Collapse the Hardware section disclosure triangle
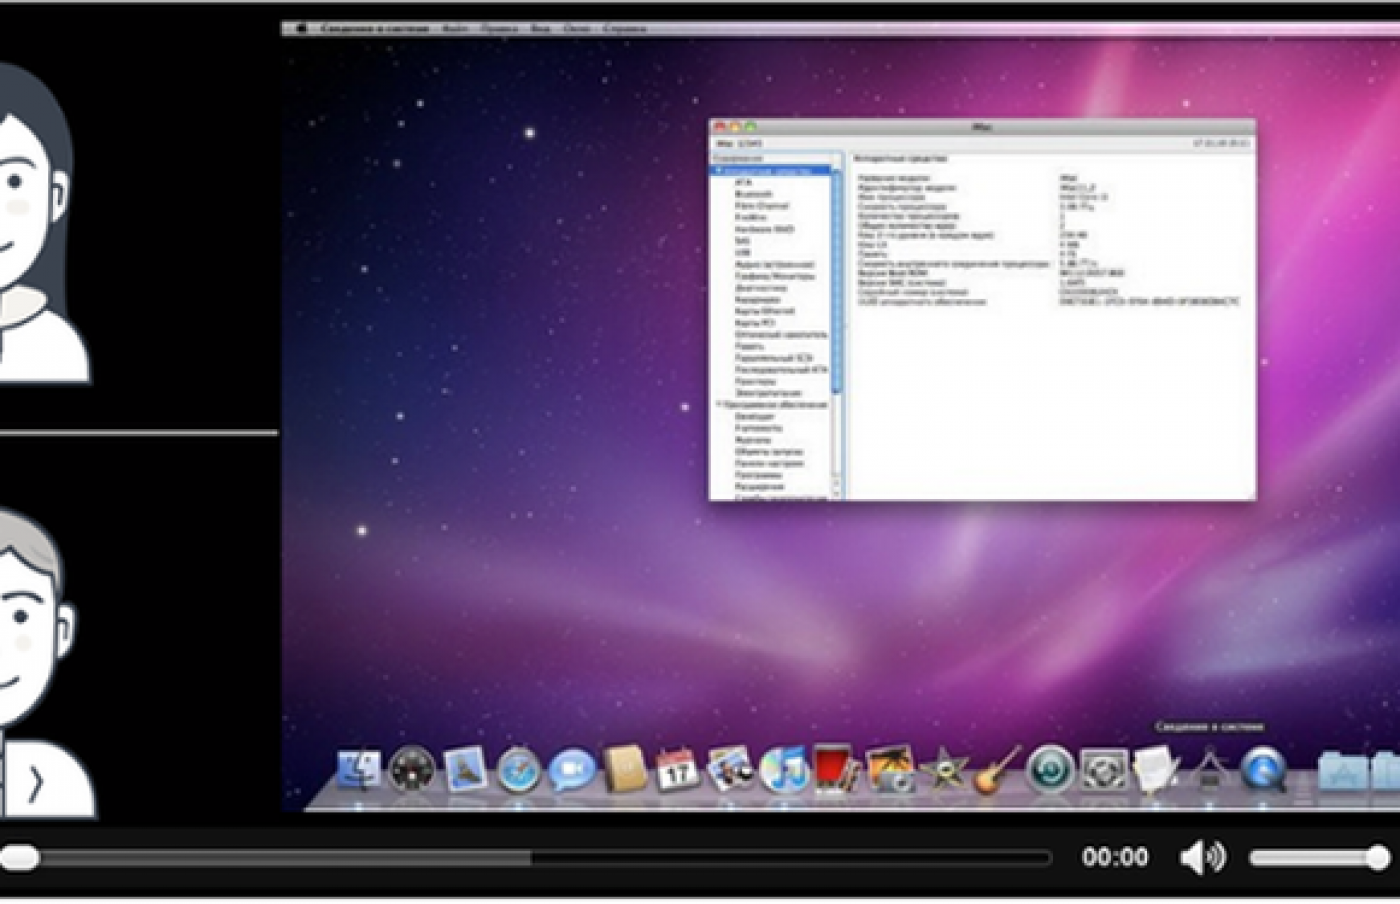Viewport: 1400px width, 904px height. tap(718, 171)
